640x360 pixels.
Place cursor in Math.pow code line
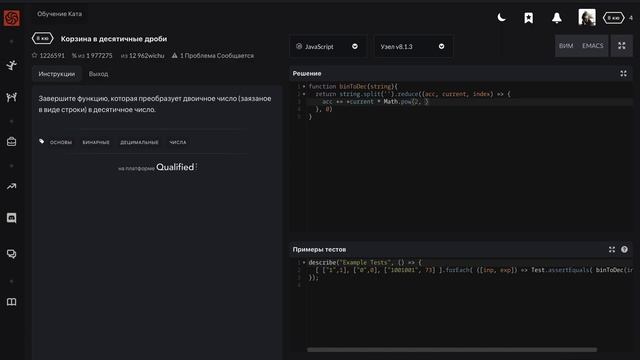(376, 102)
